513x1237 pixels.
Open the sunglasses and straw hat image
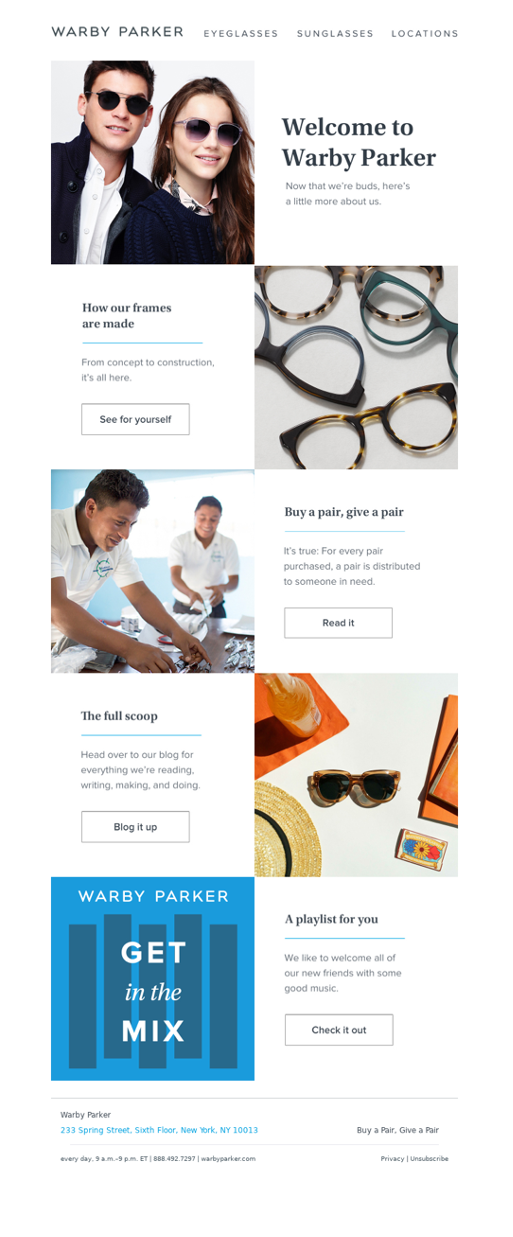pyautogui.click(x=356, y=775)
